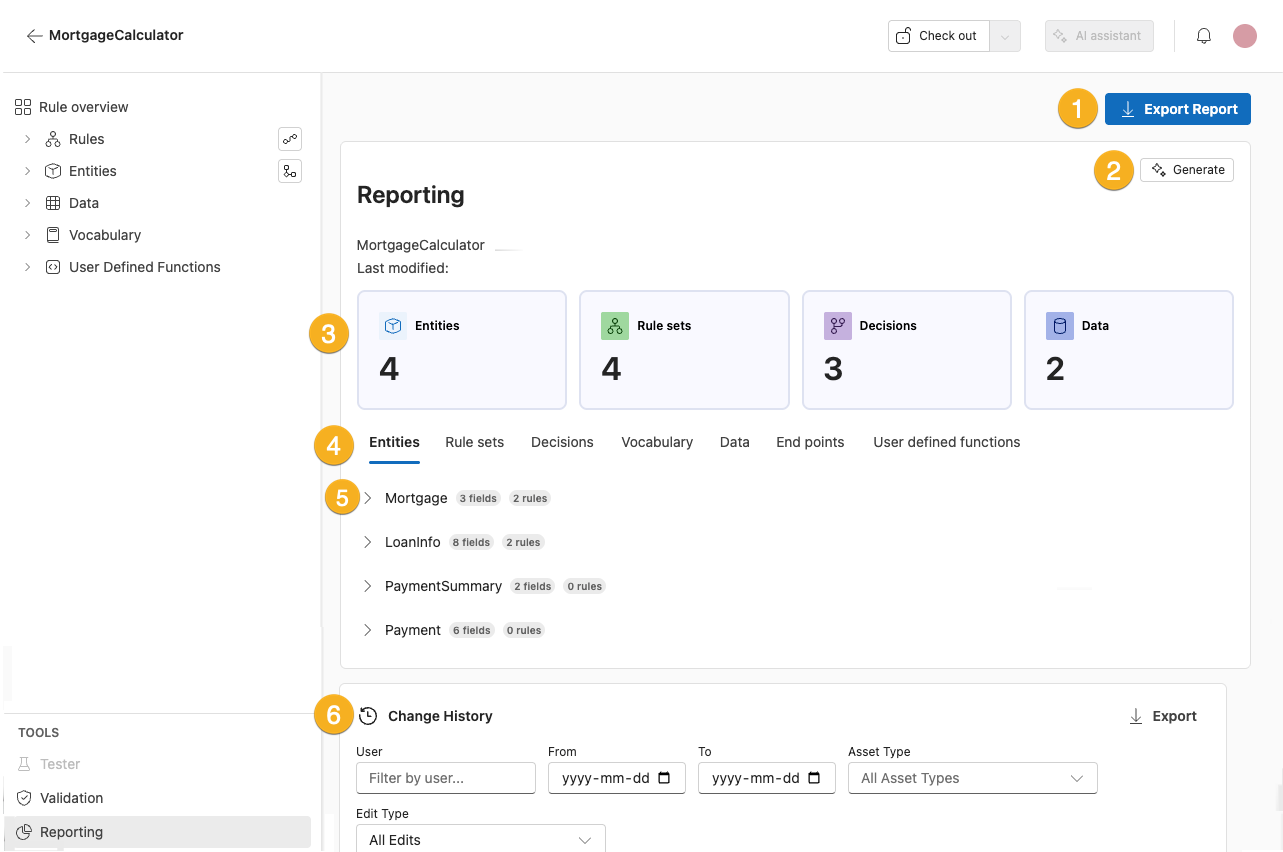Expand the Data tree node
Viewport: 1283px width, 852px height.
pos(28,203)
